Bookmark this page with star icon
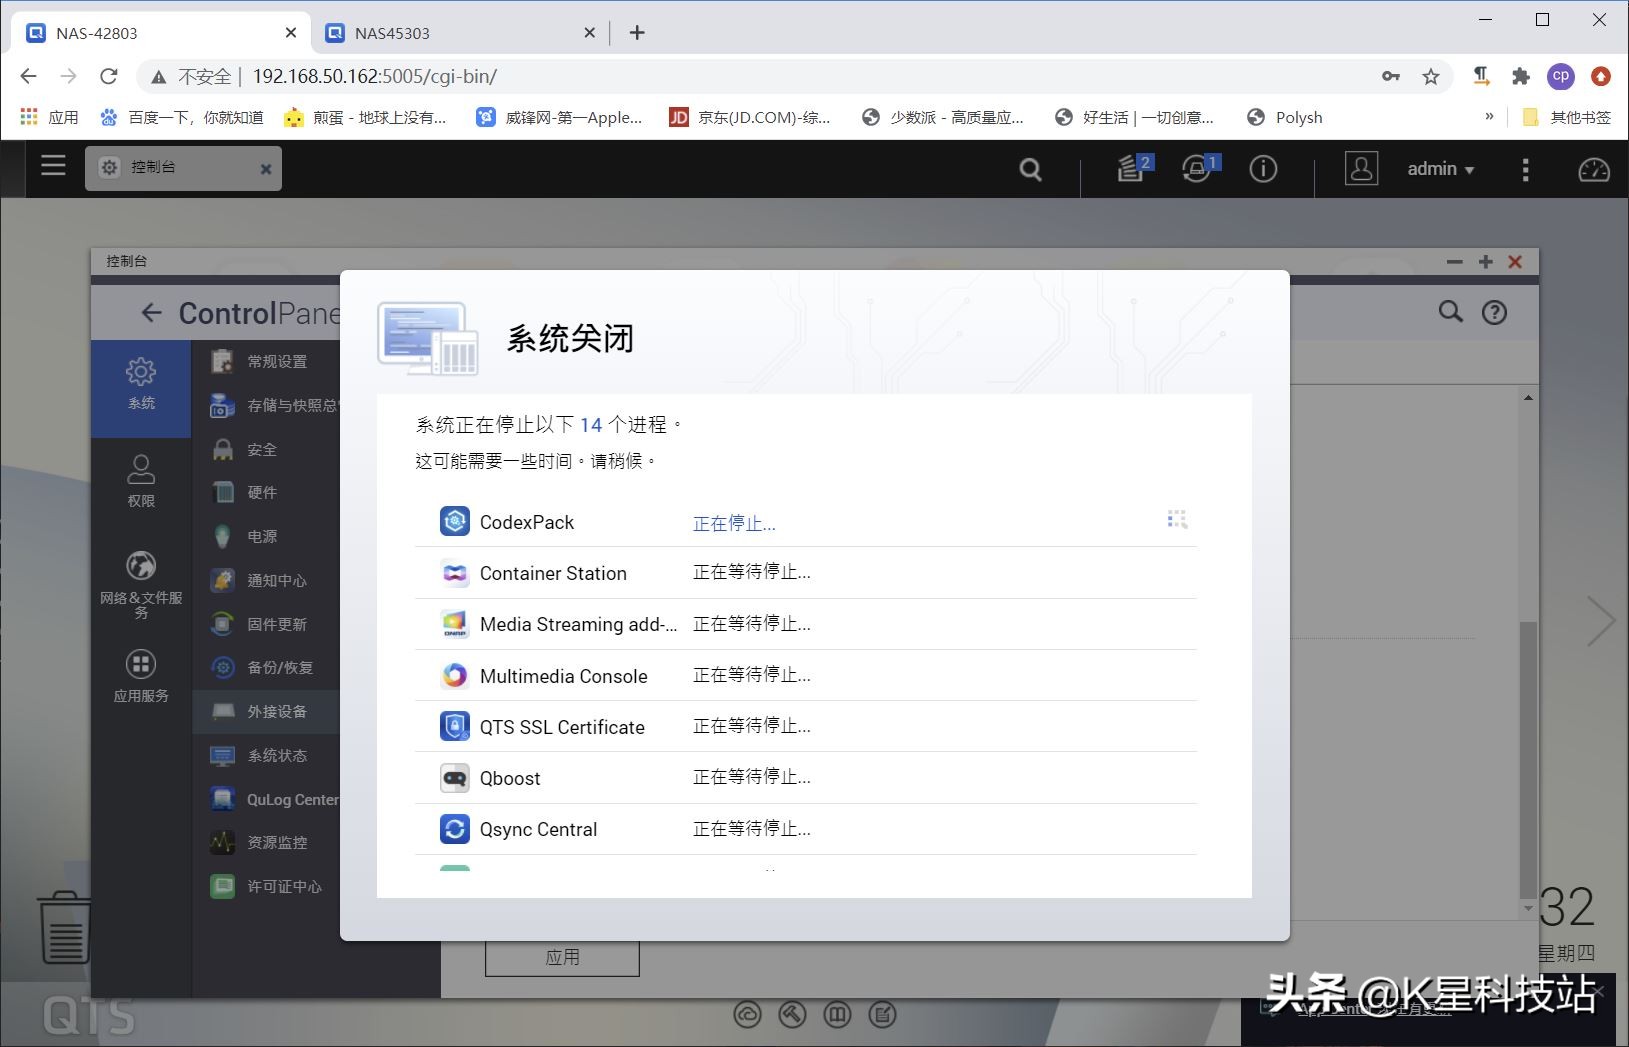Screen dimensions: 1629x1047 pos(1431,76)
